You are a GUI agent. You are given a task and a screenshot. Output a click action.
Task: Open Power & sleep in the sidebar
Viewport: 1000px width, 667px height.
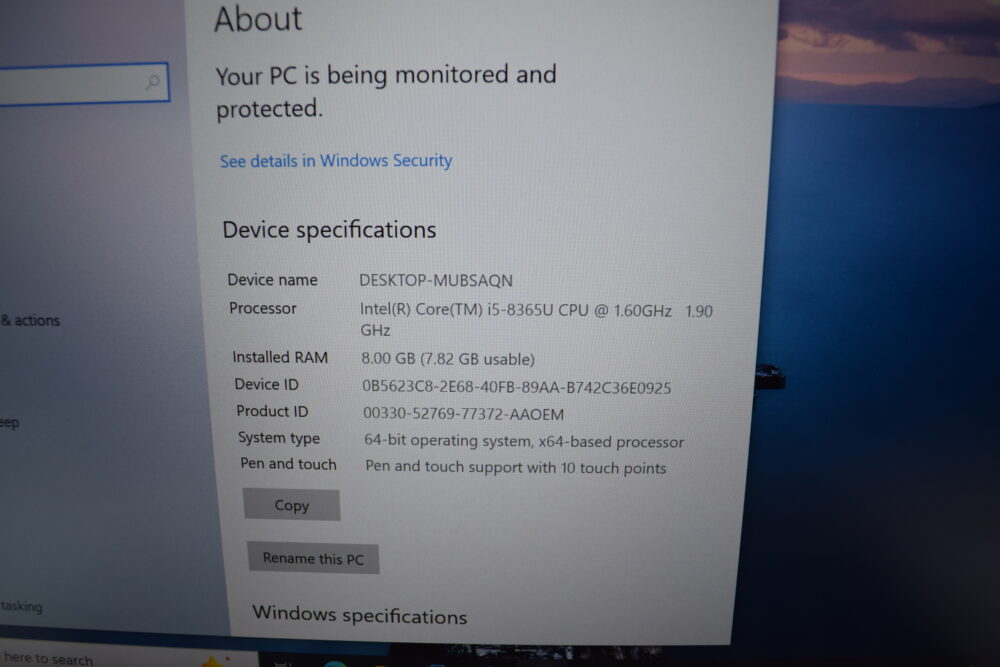[x=10, y=423]
